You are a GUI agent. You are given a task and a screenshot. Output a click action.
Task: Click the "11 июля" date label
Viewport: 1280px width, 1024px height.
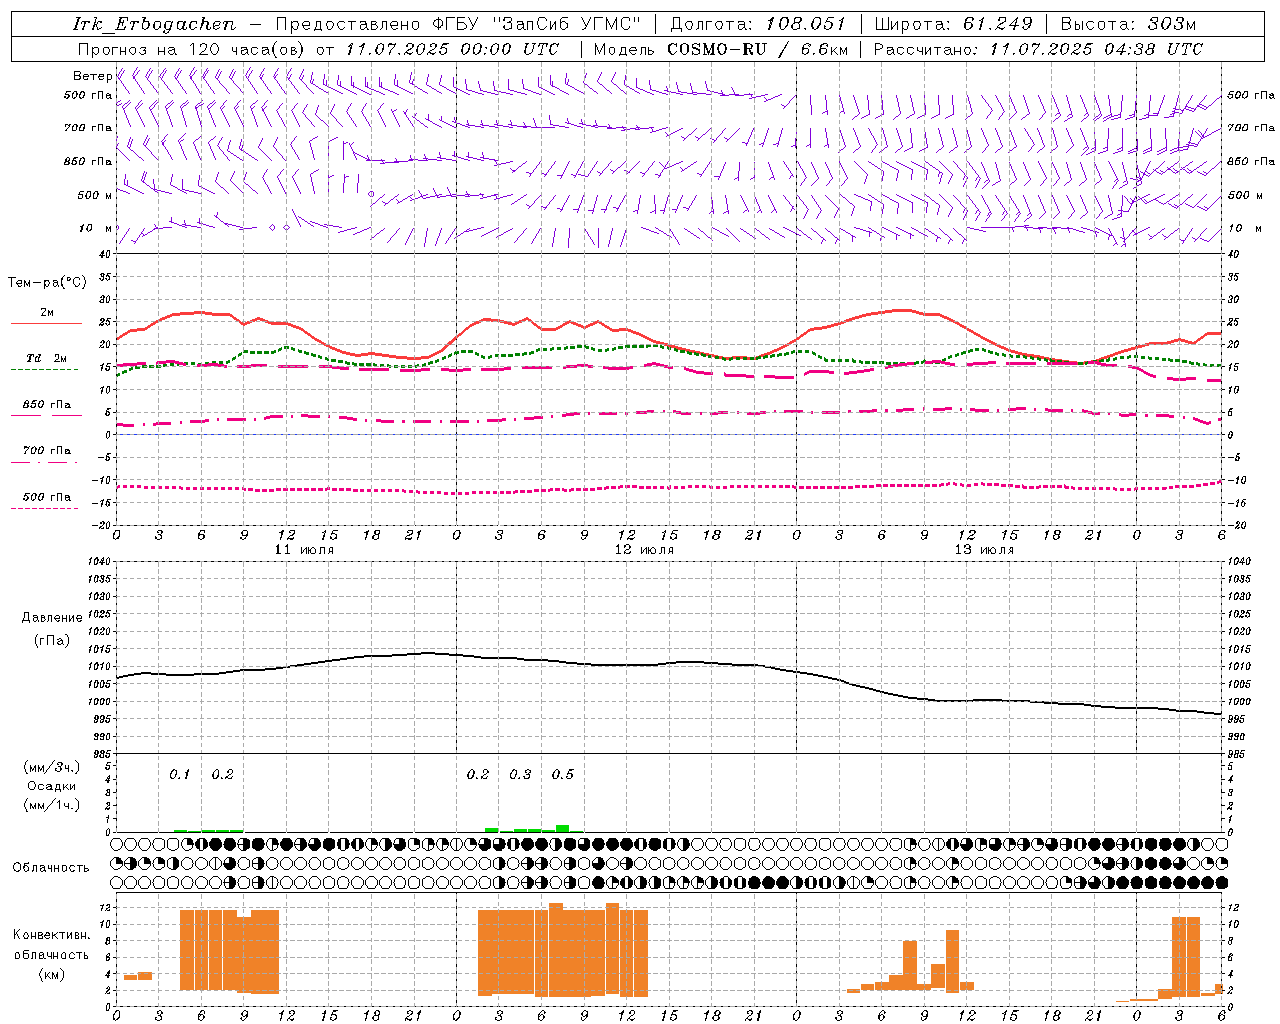point(304,550)
